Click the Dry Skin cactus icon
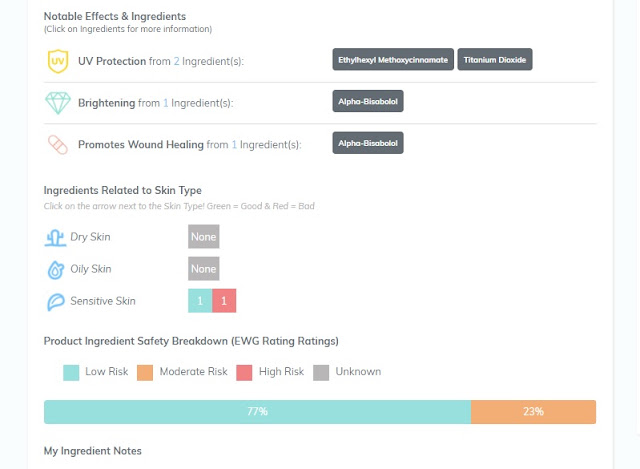The image size is (640, 469). click(55, 238)
